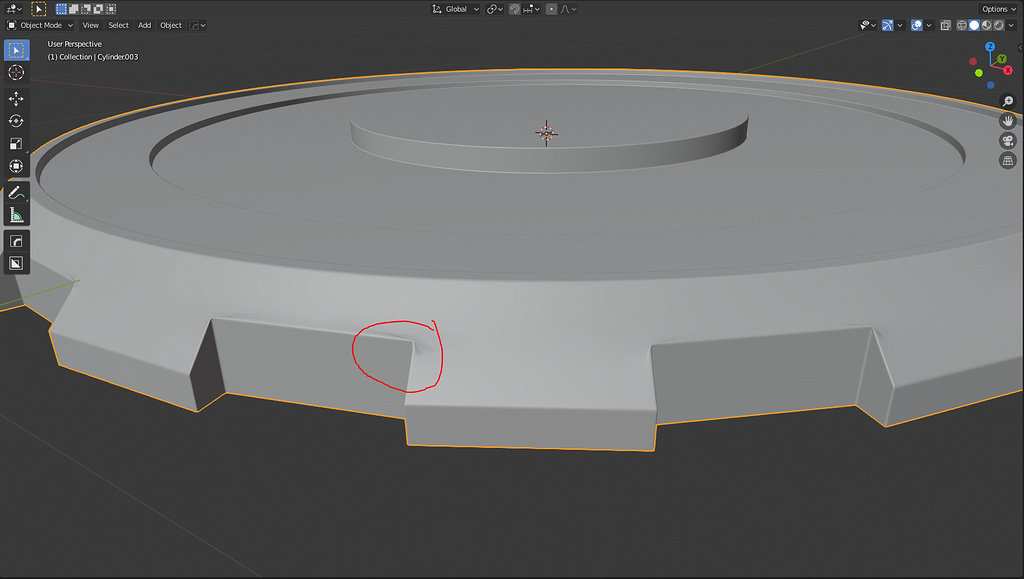Open the Add menu
The image size is (1024, 579).
[144, 25]
